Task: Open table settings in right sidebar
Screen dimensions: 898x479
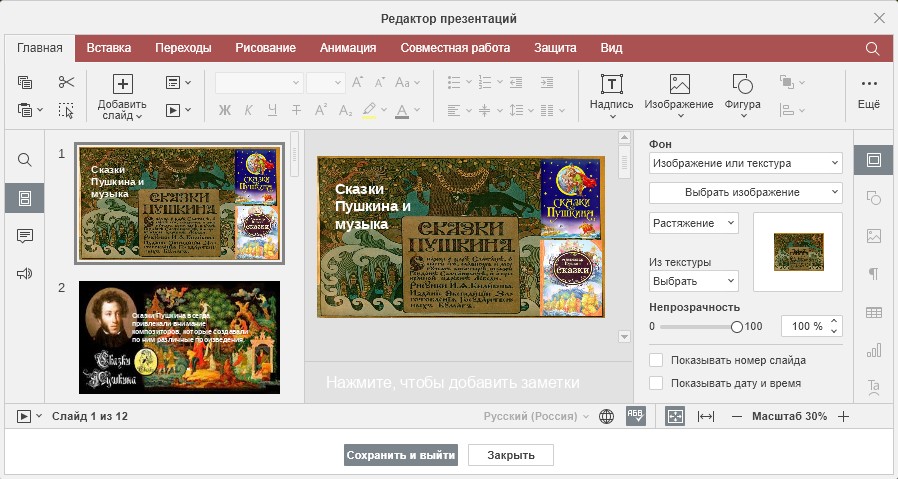Action: click(873, 312)
